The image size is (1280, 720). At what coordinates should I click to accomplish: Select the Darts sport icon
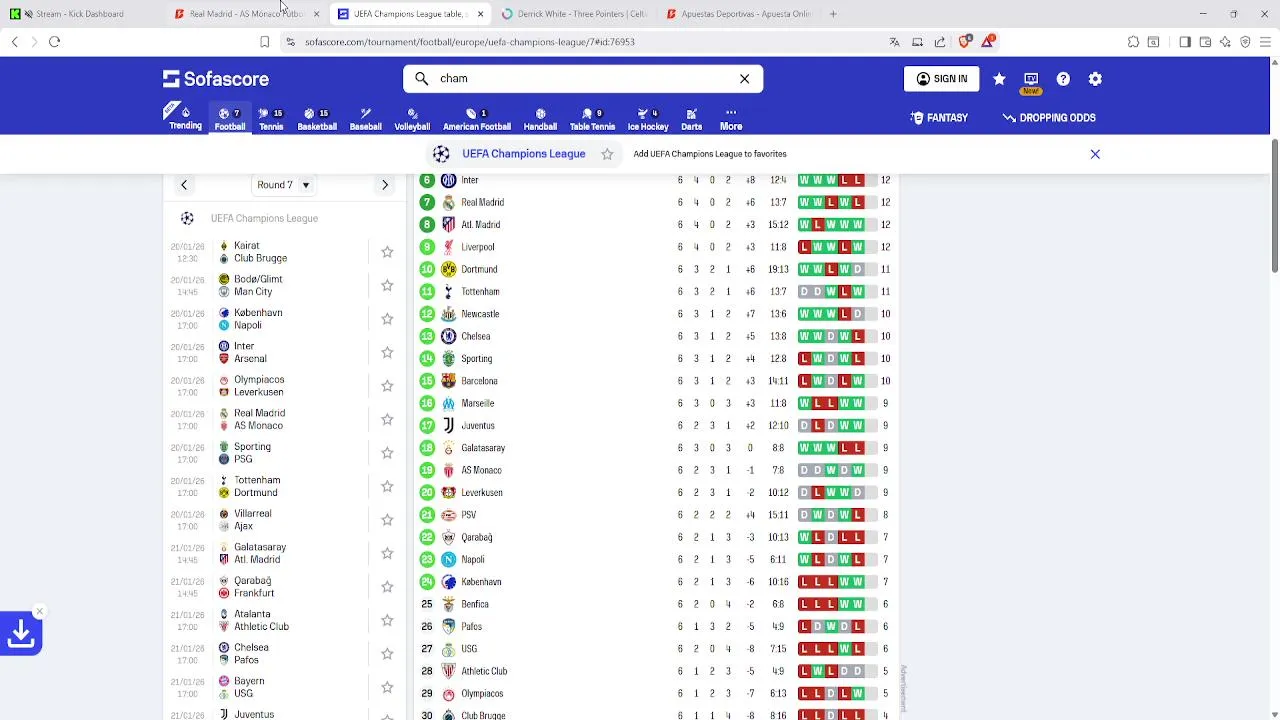691,118
